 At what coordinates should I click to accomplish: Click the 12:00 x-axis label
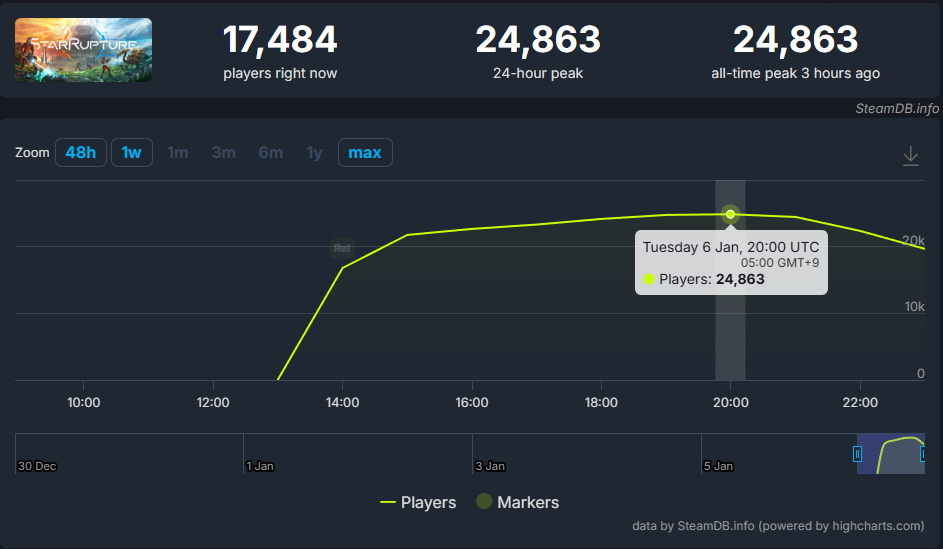click(x=213, y=402)
